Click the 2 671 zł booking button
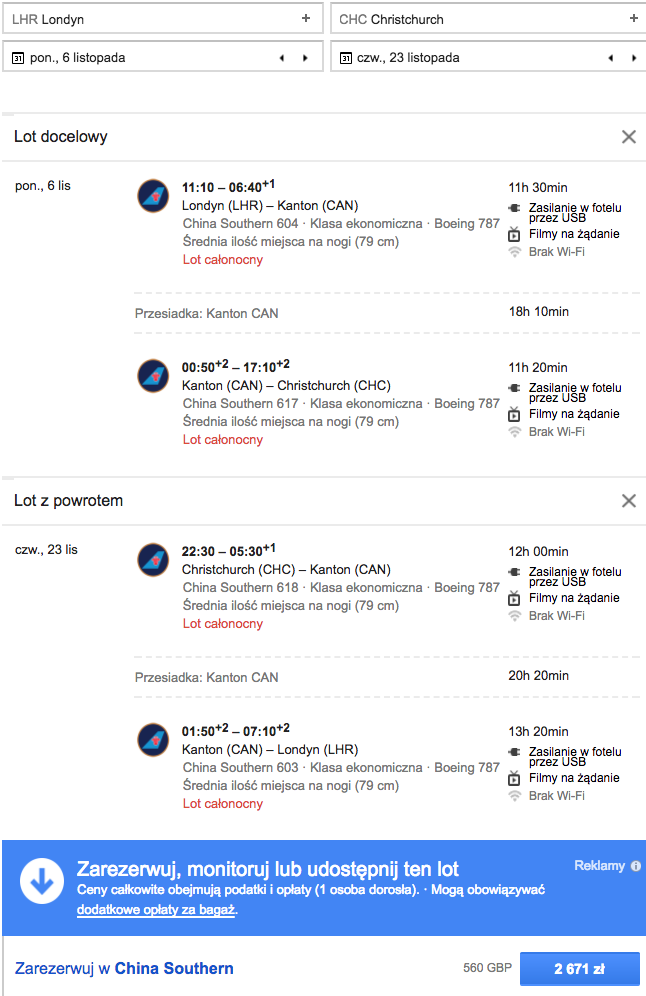 pyautogui.click(x=579, y=969)
